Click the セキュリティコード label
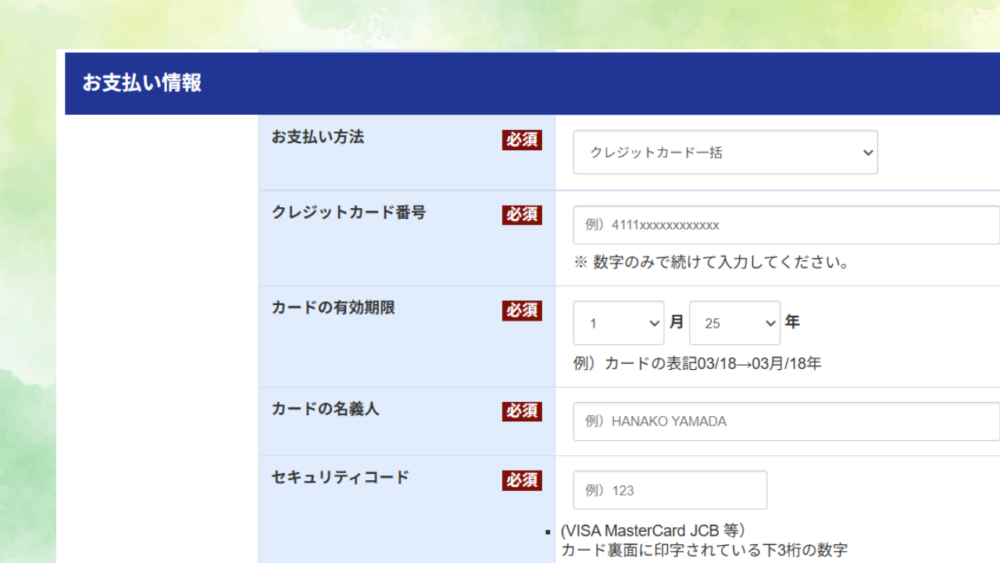This screenshot has width=1000, height=563. tap(341, 477)
